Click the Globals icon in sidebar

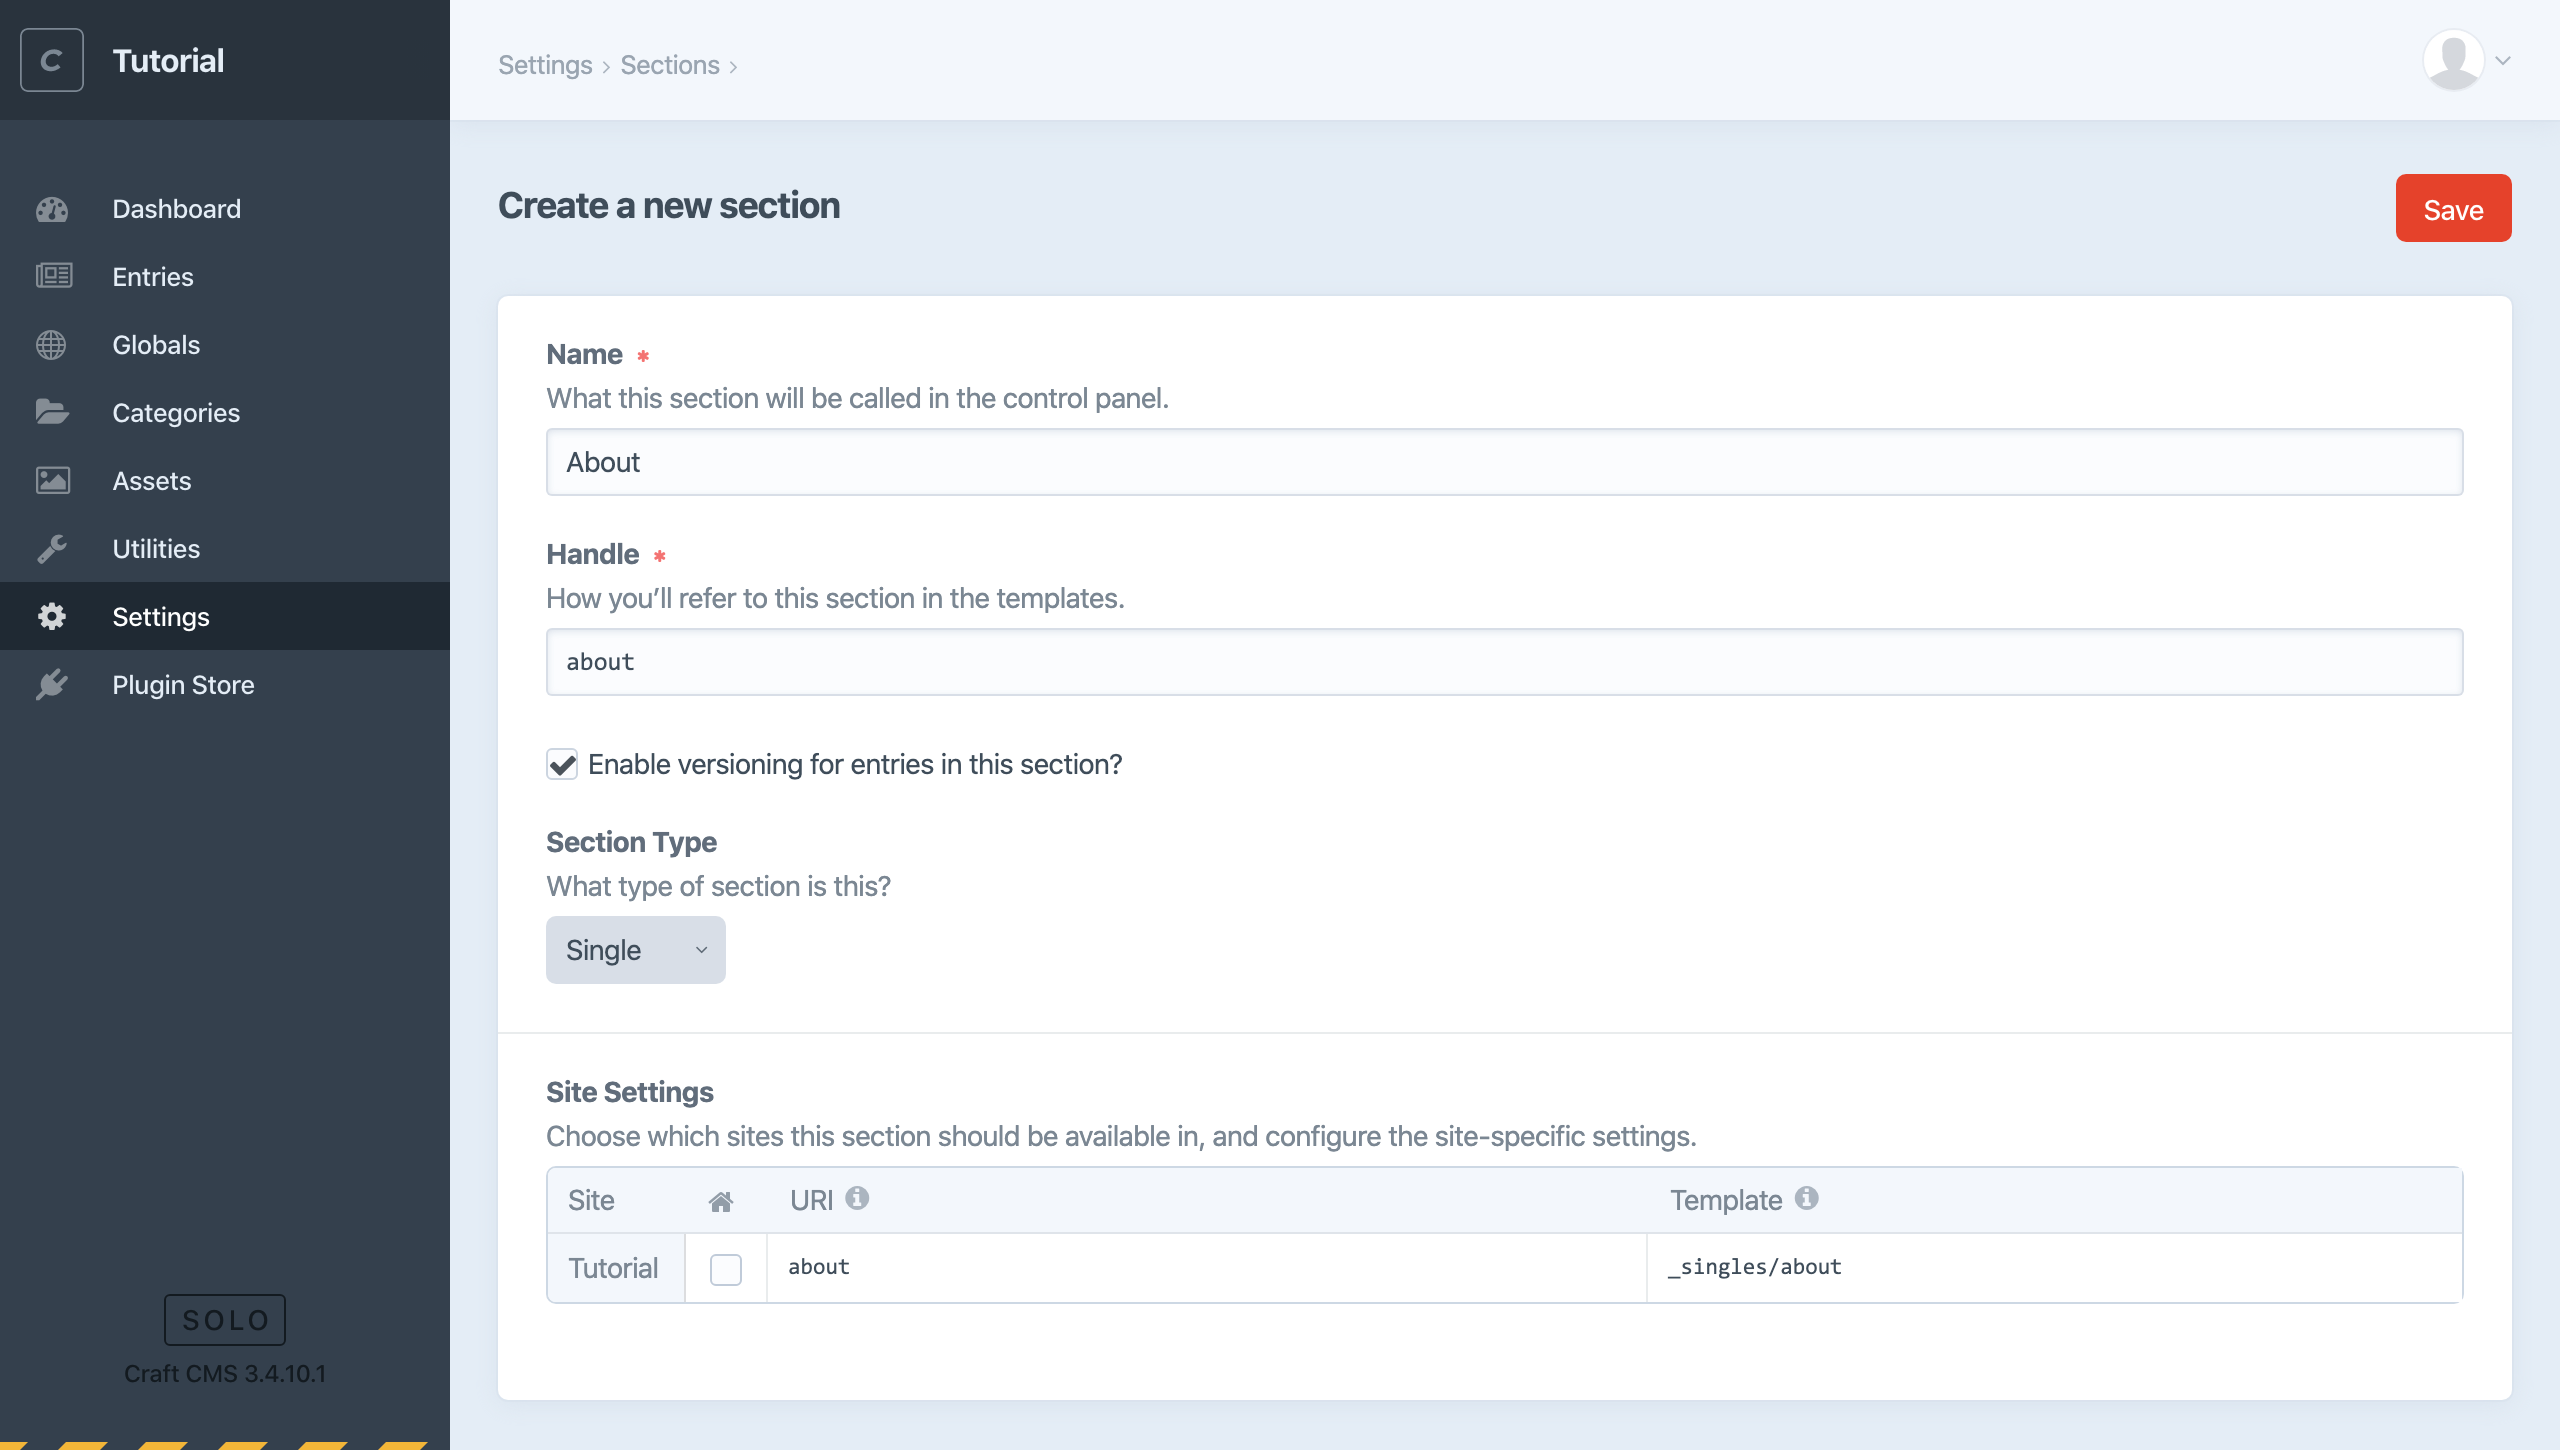(x=53, y=343)
